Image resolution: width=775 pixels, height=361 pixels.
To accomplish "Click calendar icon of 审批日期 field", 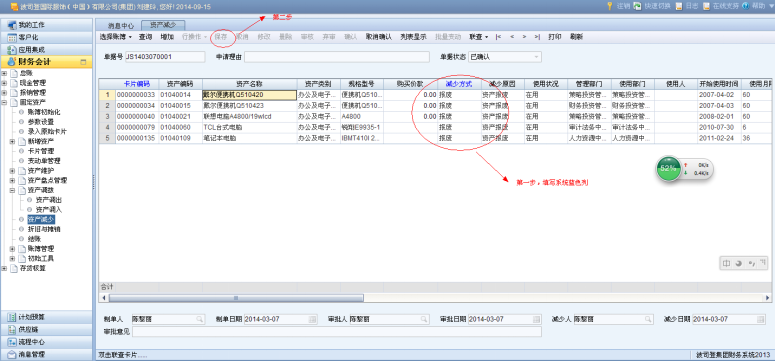I will 536,319.
